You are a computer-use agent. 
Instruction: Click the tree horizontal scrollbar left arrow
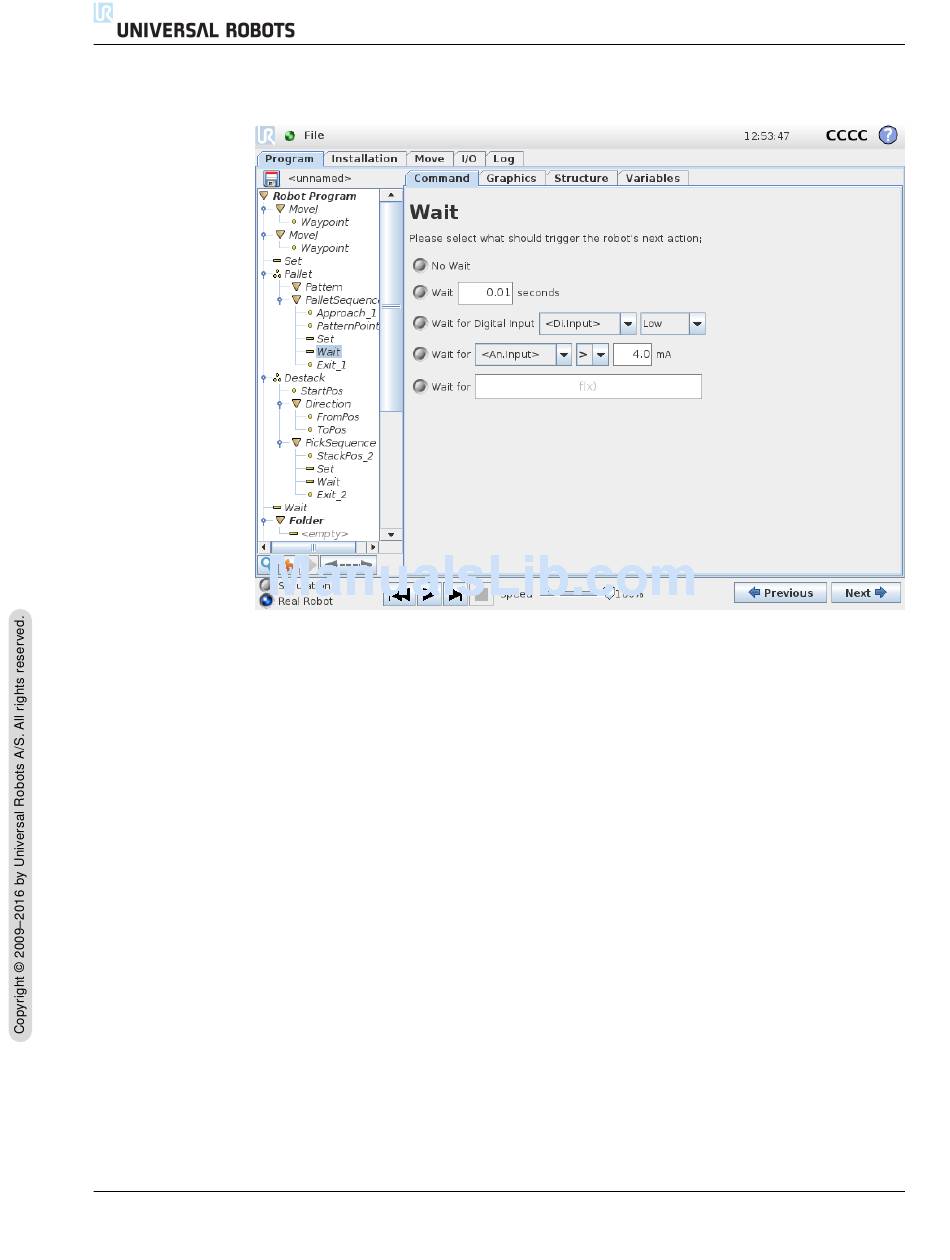(264, 548)
